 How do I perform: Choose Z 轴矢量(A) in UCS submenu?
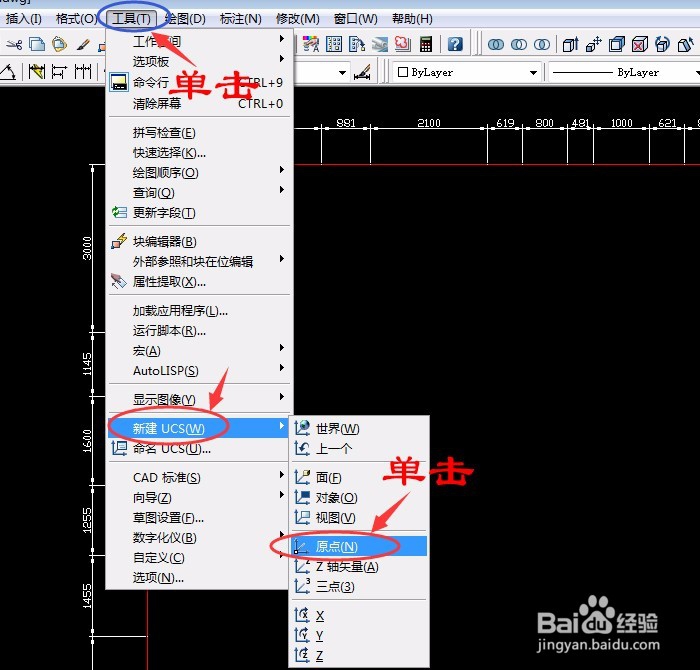point(359,566)
